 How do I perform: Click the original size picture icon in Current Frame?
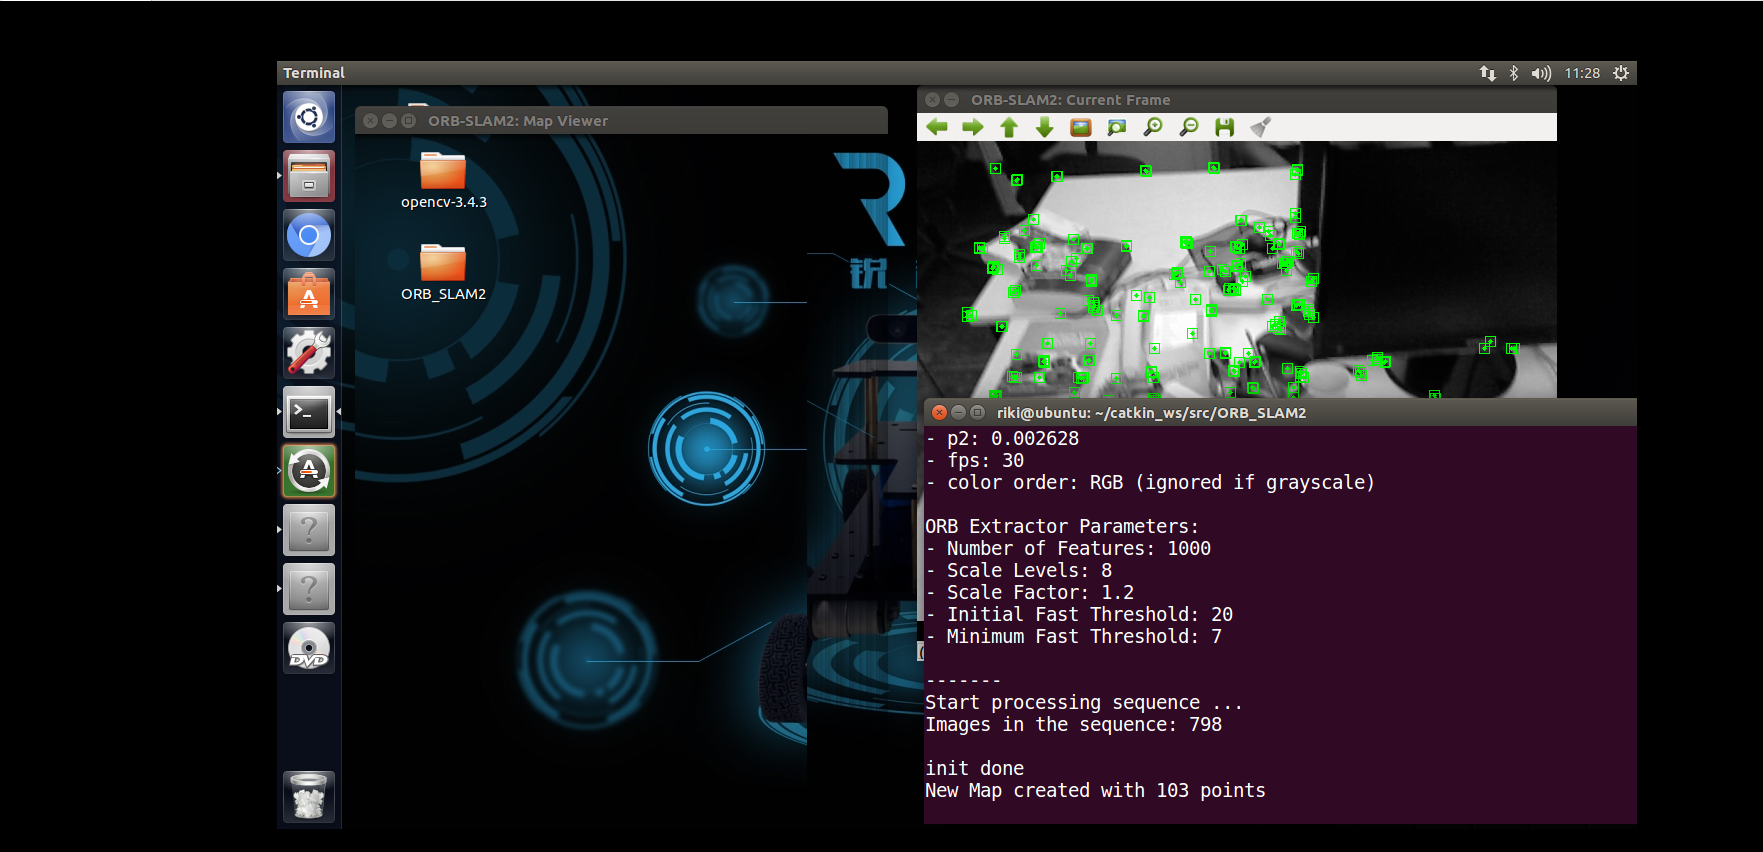(1081, 127)
